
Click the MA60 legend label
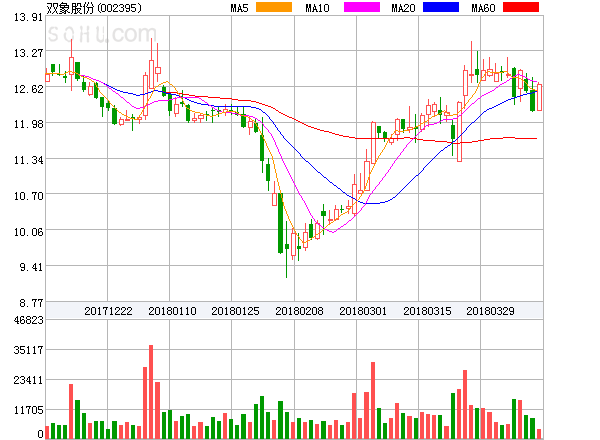483,8
